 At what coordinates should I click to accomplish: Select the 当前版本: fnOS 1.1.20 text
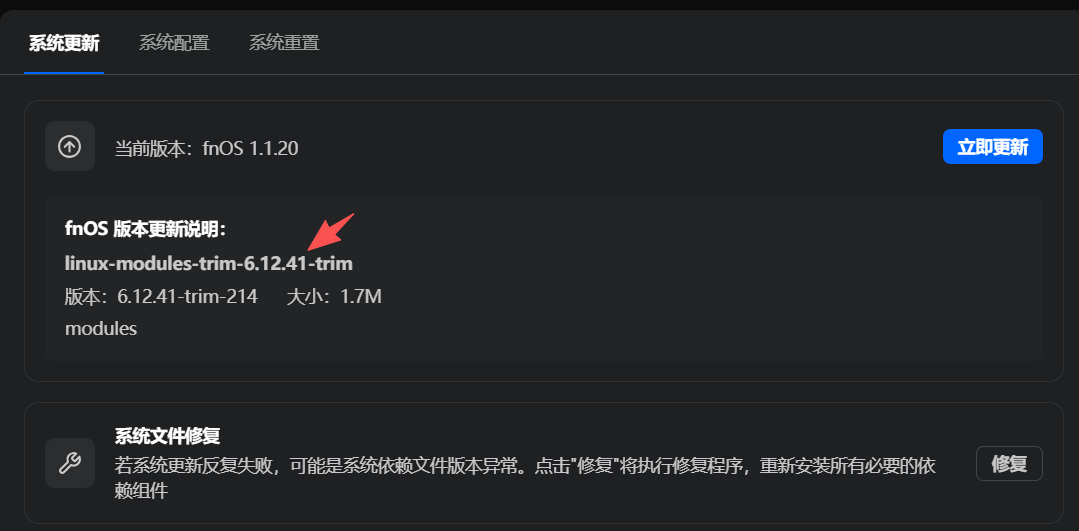[x=206, y=148]
